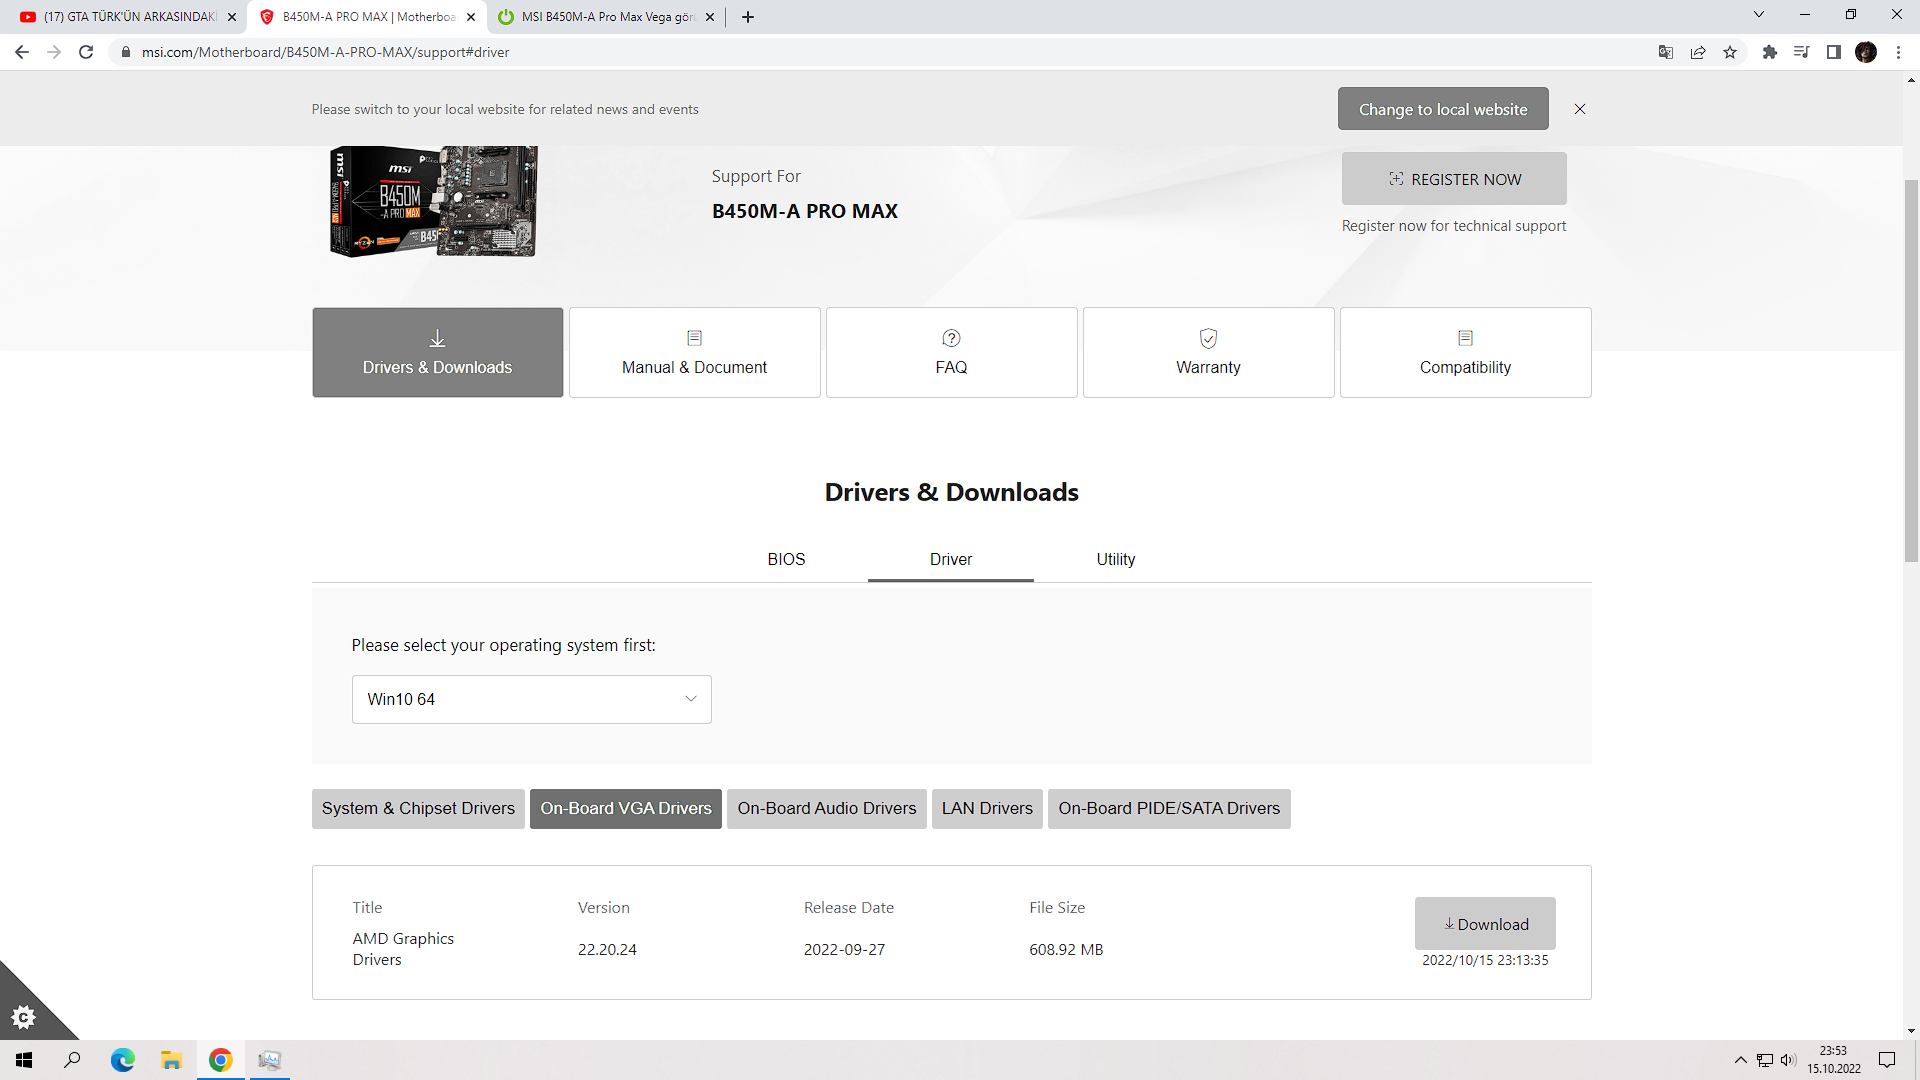Download the AMD Graphics Drivers
The image size is (1920, 1080).
click(x=1484, y=923)
